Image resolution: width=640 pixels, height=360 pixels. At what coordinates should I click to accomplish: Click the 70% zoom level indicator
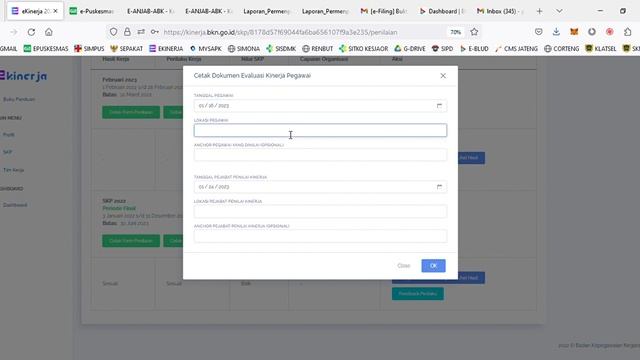pos(456,32)
